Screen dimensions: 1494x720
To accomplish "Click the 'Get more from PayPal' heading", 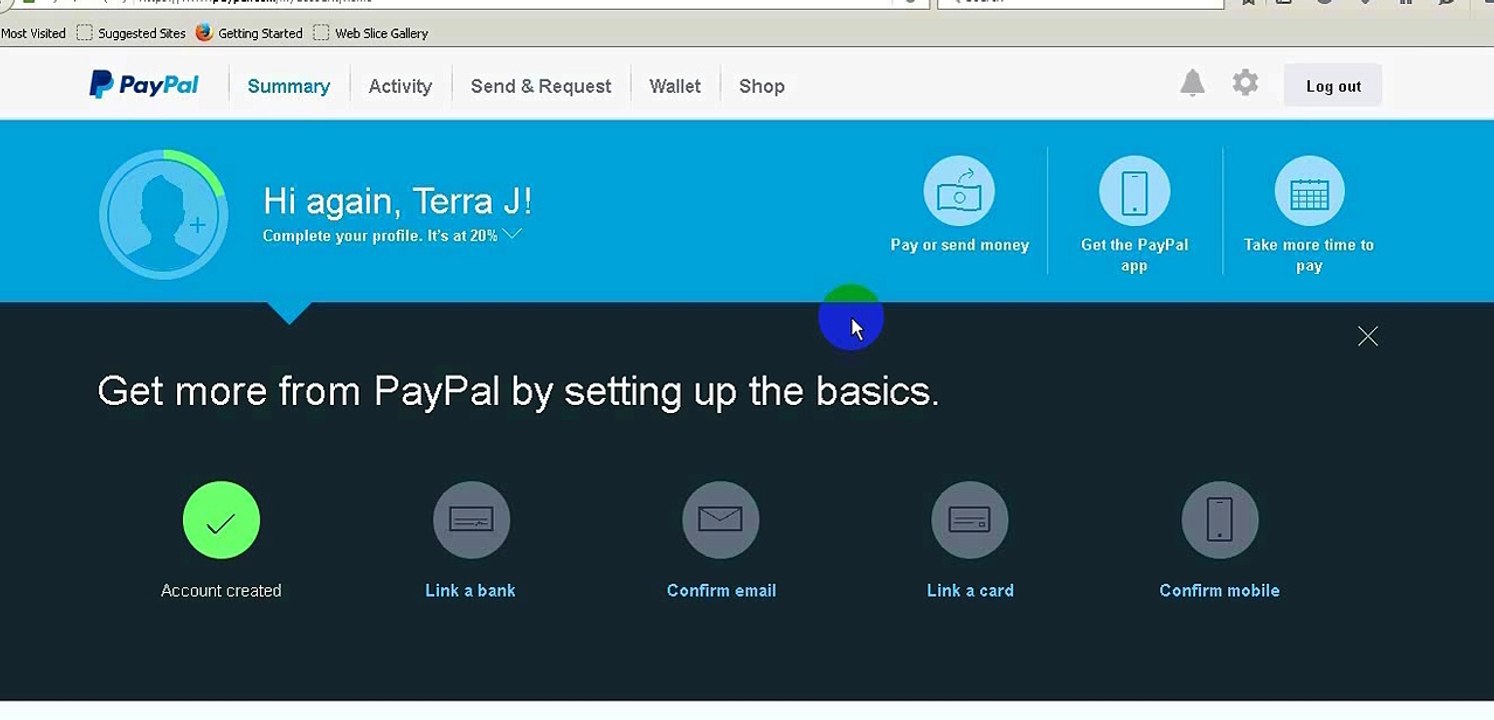I will click(x=518, y=391).
